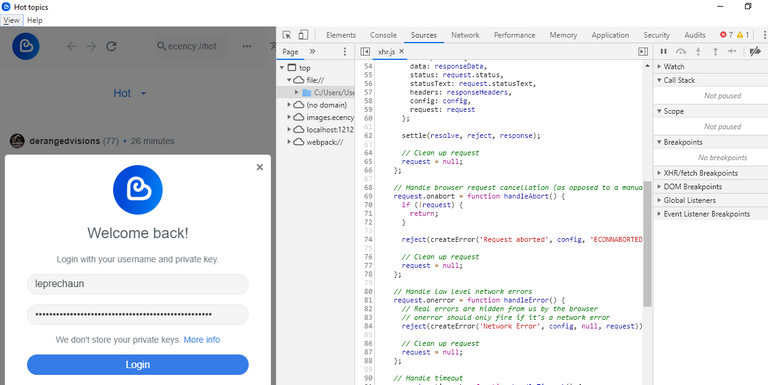Collapse the file:// tree node
768x385 pixels.
coord(289,80)
